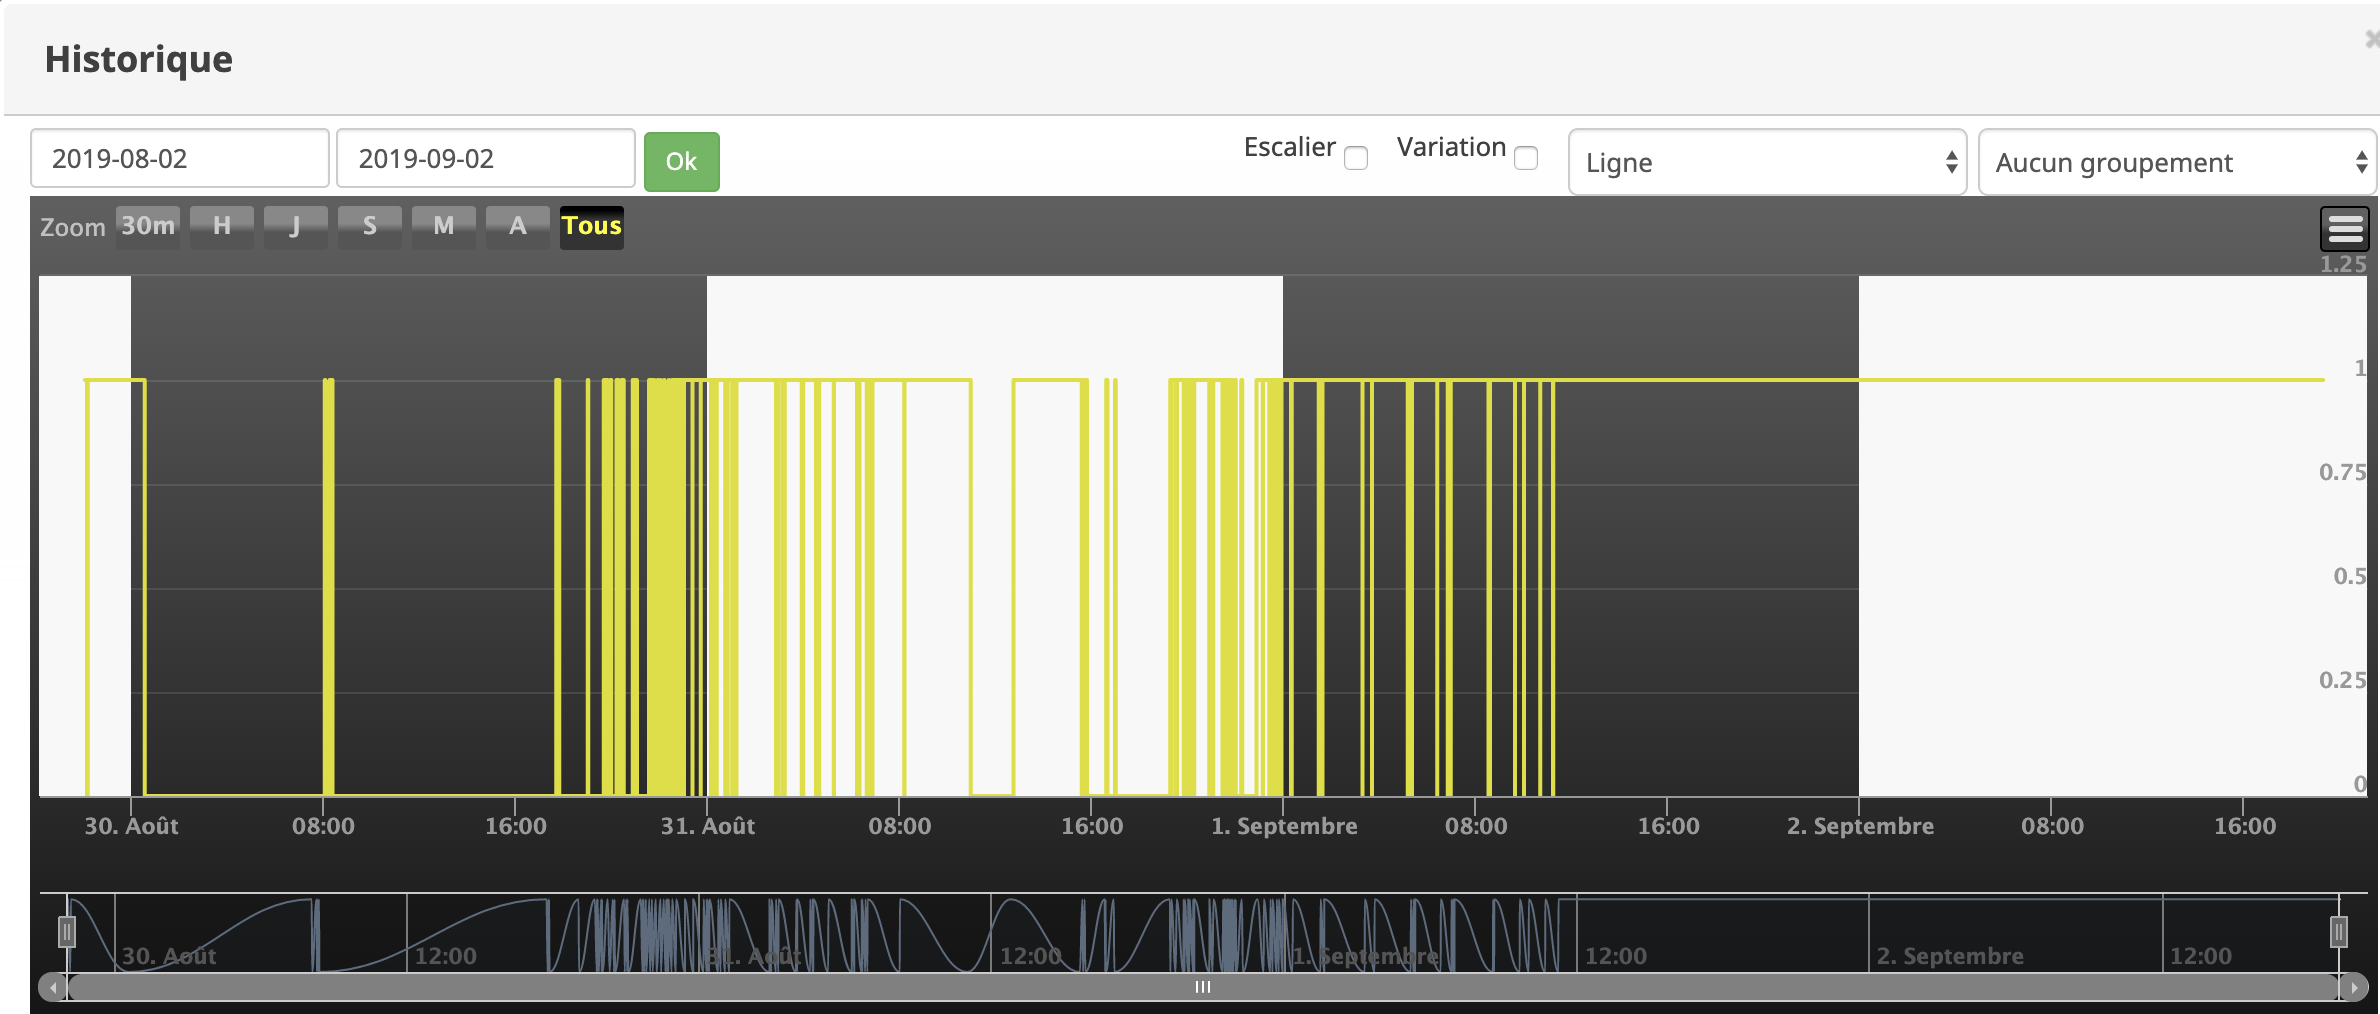
Task: Expand the Aucun groupement dropdown
Action: coord(2177,162)
